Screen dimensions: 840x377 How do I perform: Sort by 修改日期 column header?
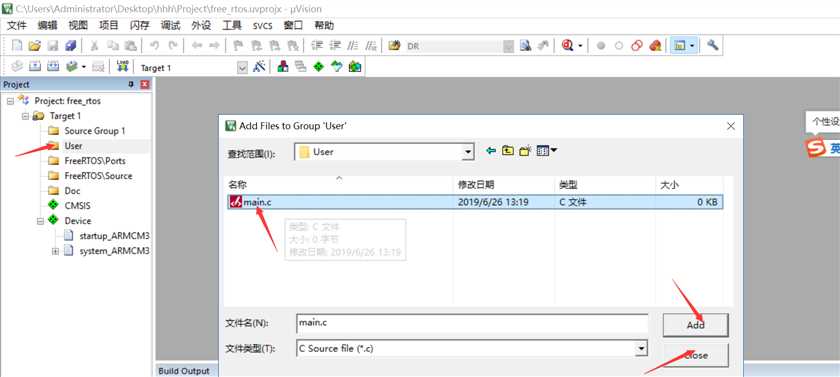(476, 185)
